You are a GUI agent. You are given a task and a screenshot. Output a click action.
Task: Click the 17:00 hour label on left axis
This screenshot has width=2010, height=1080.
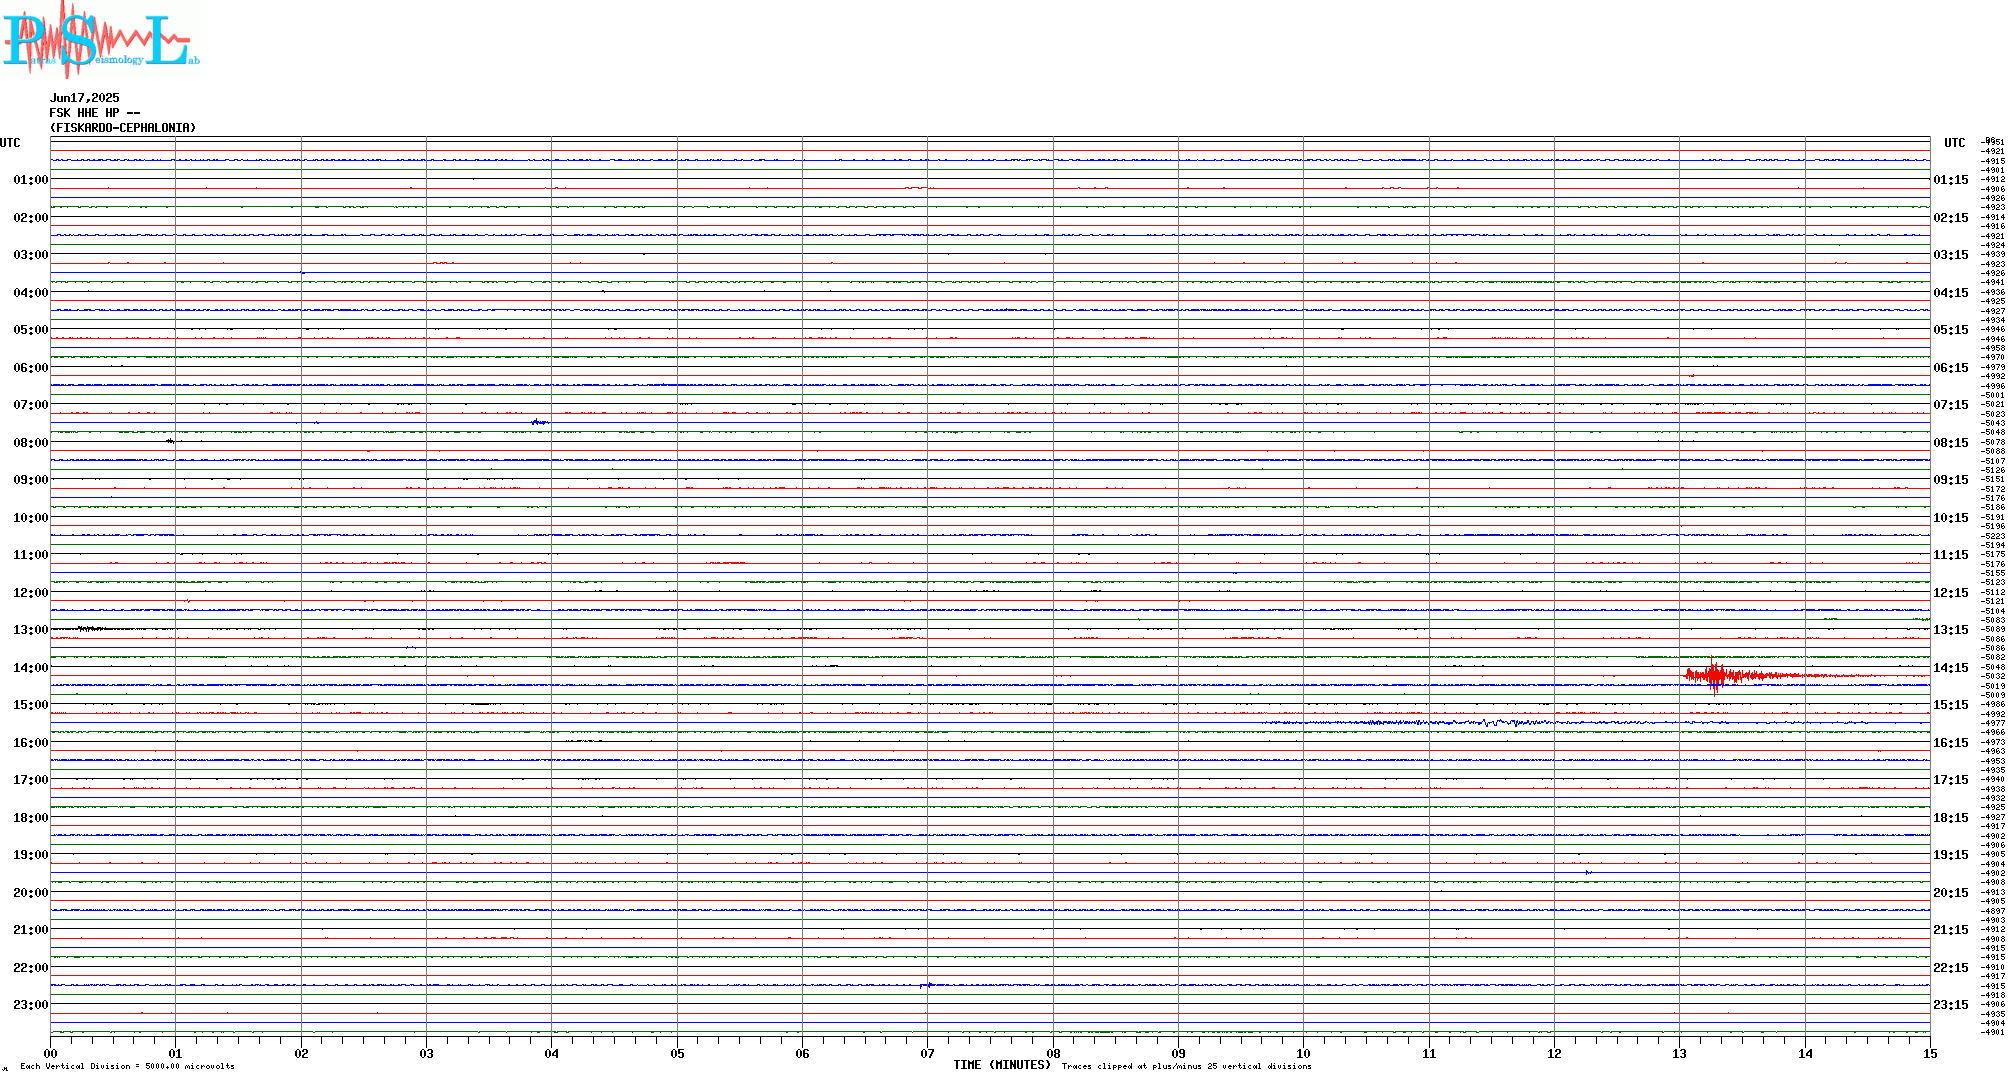click(x=31, y=780)
